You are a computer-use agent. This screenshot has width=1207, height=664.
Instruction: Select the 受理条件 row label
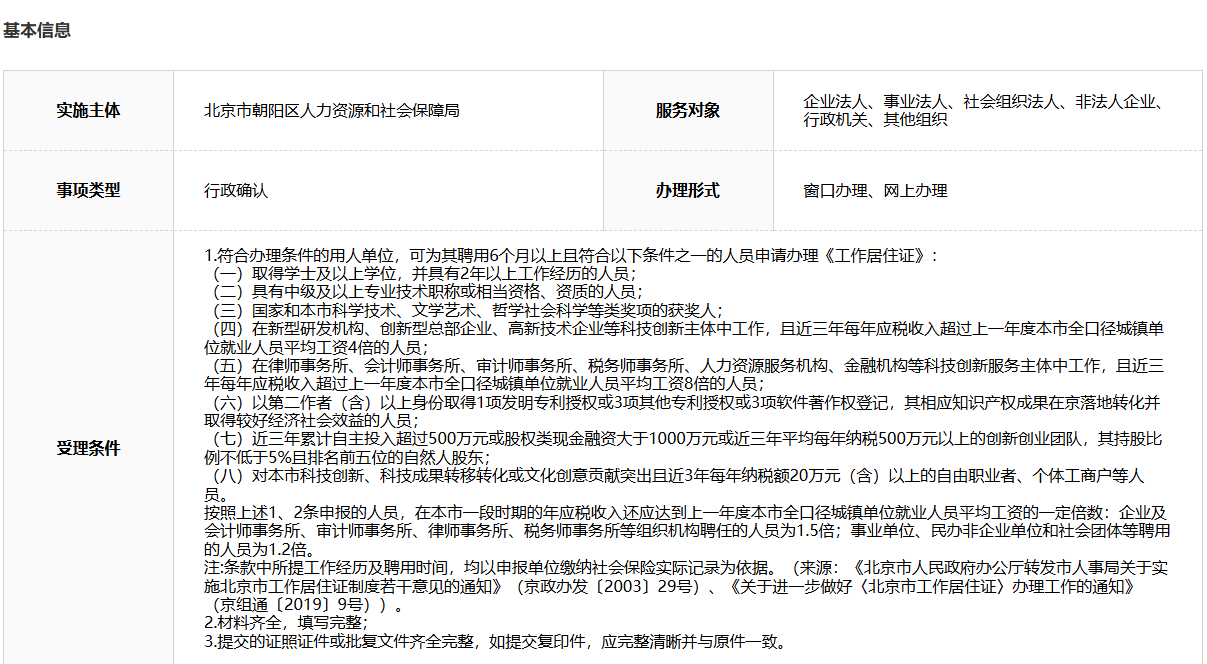coord(88,448)
